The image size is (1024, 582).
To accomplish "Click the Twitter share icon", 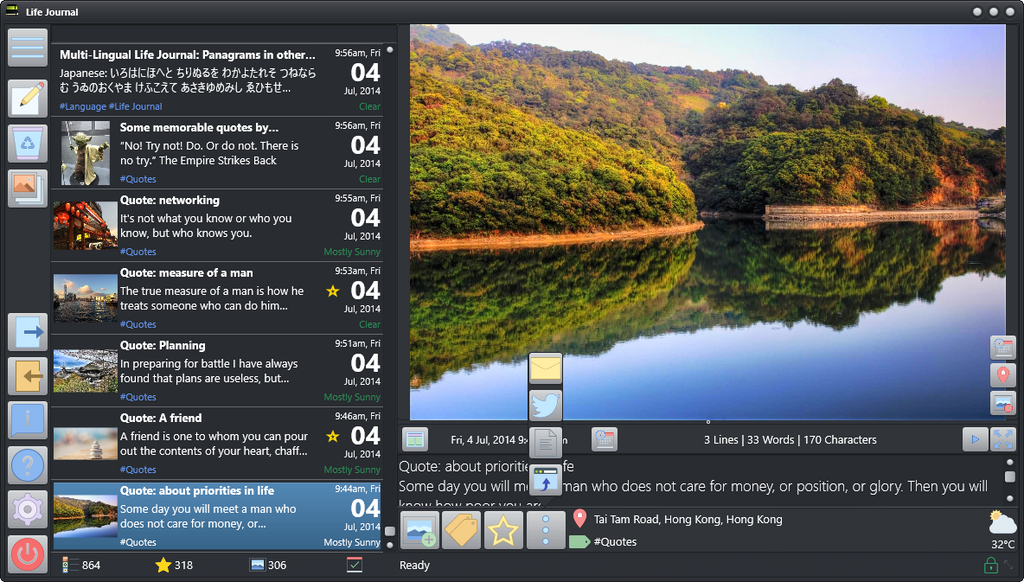I will point(546,405).
